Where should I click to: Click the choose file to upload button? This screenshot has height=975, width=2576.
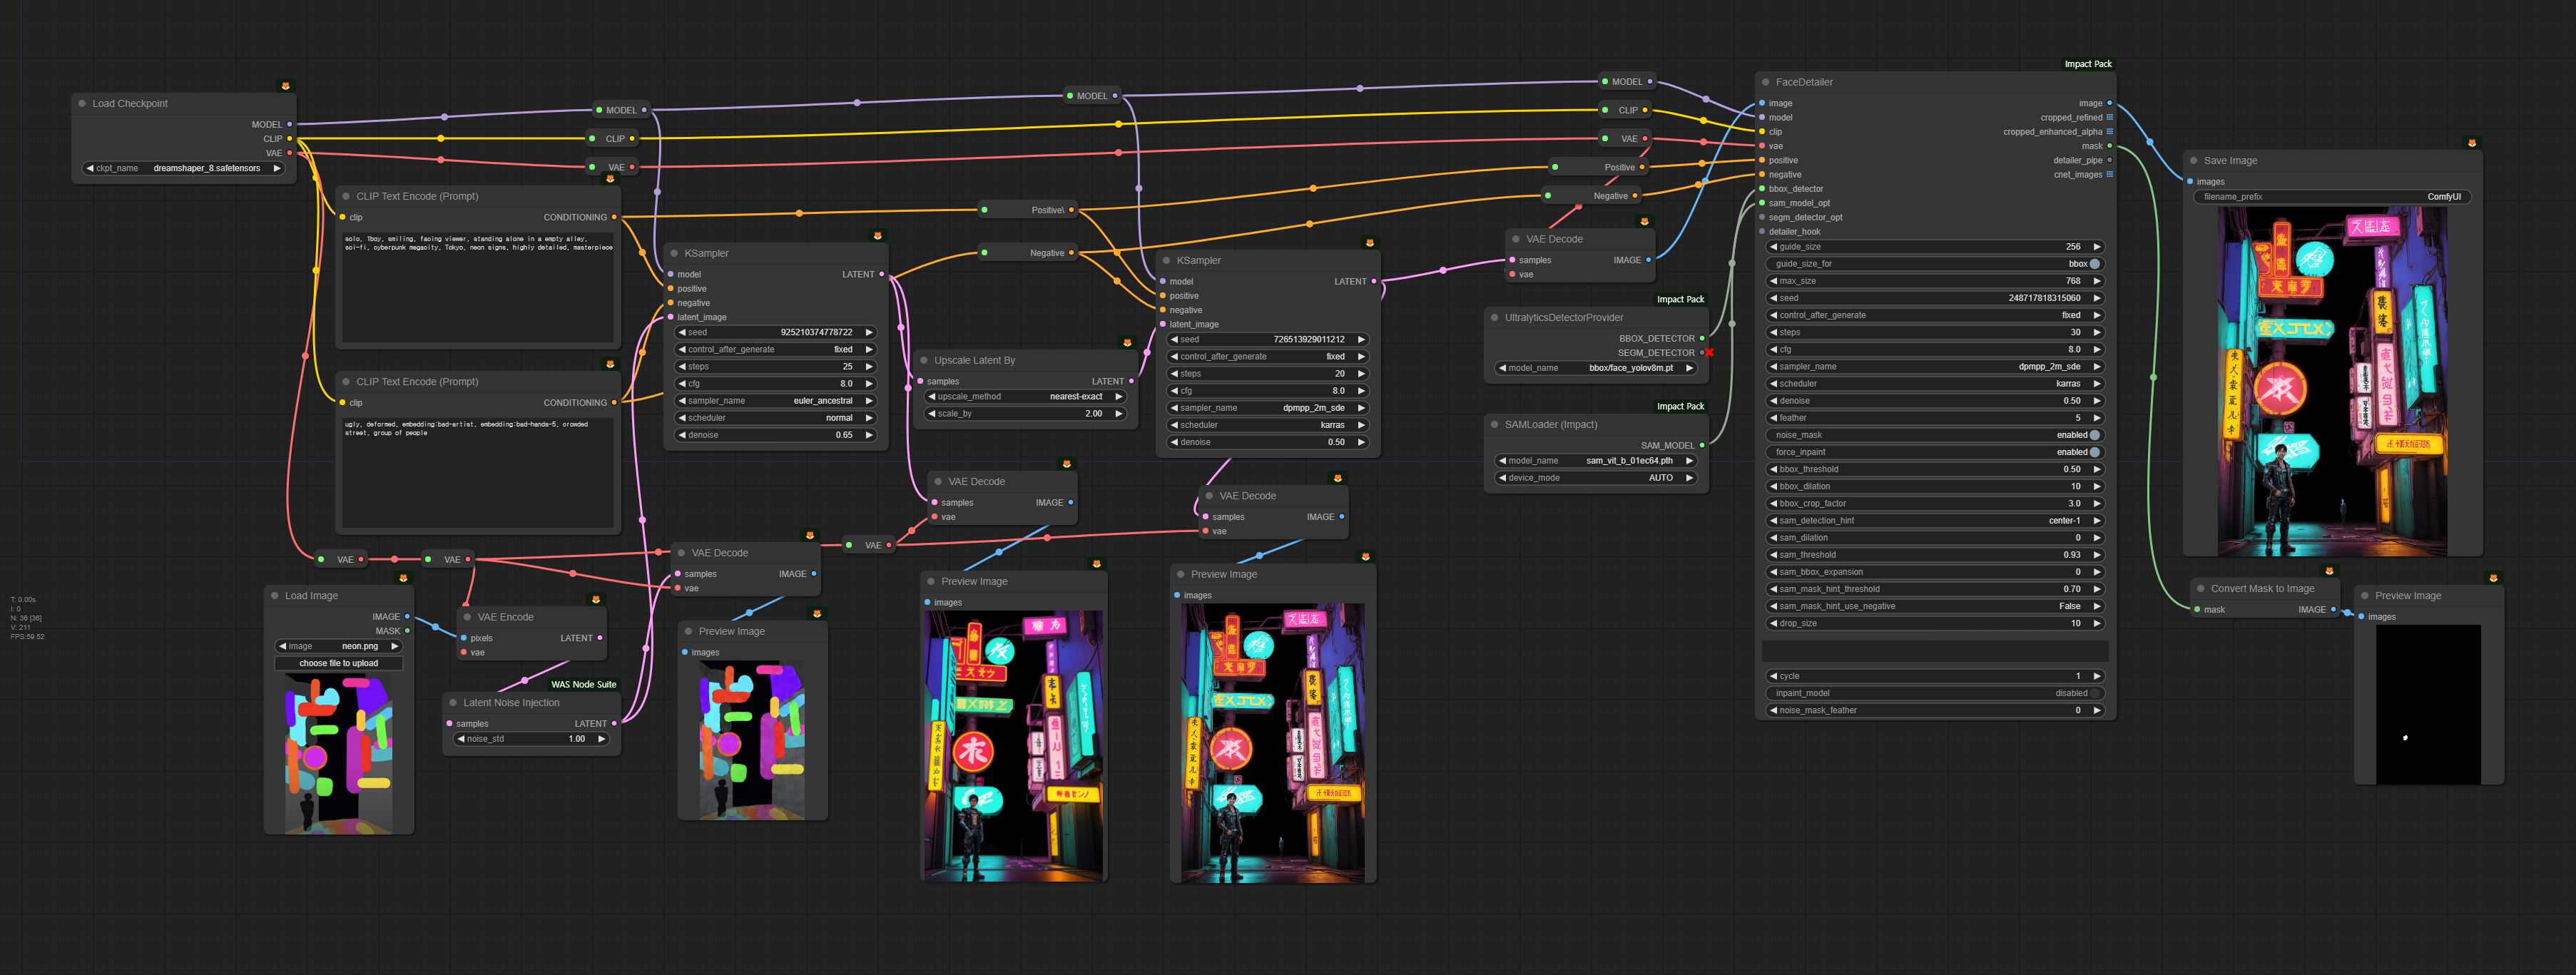pos(339,663)
